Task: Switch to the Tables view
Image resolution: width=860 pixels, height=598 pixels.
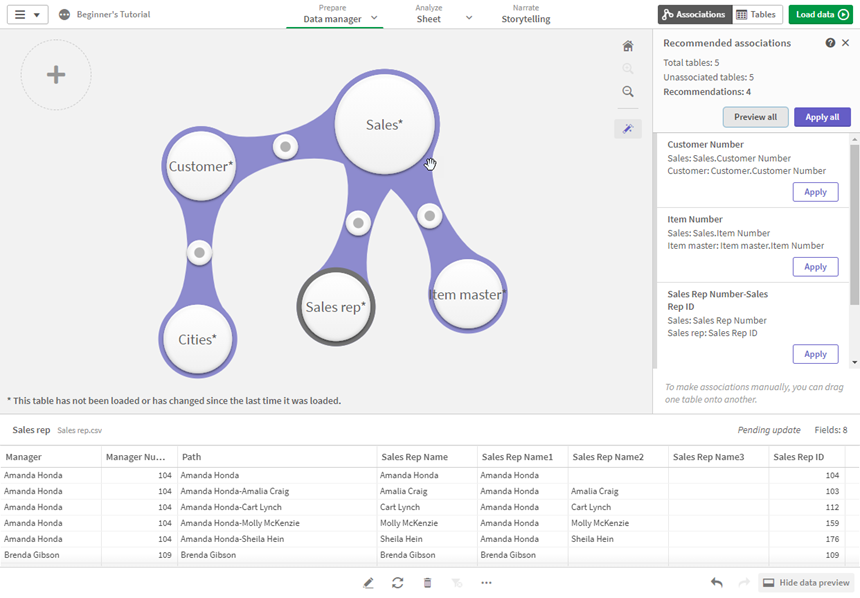Action: 756,15
